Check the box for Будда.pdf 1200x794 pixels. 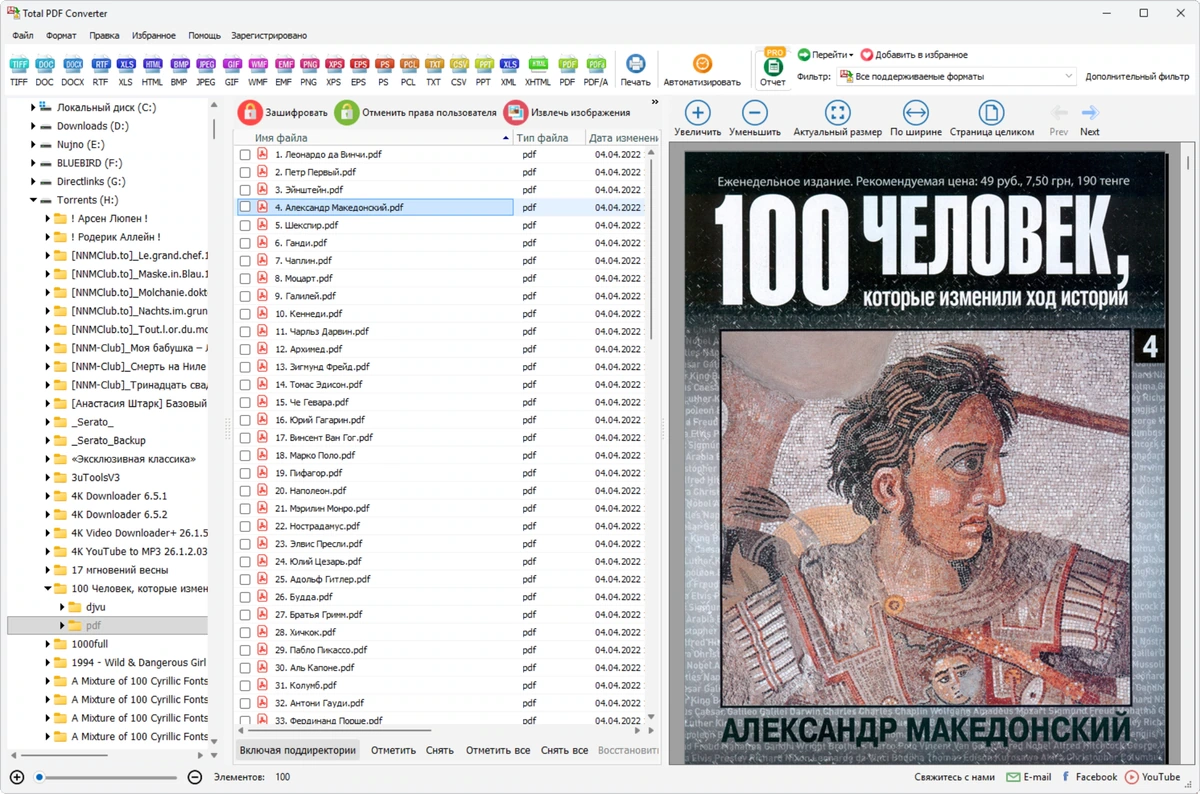[245, 597]
